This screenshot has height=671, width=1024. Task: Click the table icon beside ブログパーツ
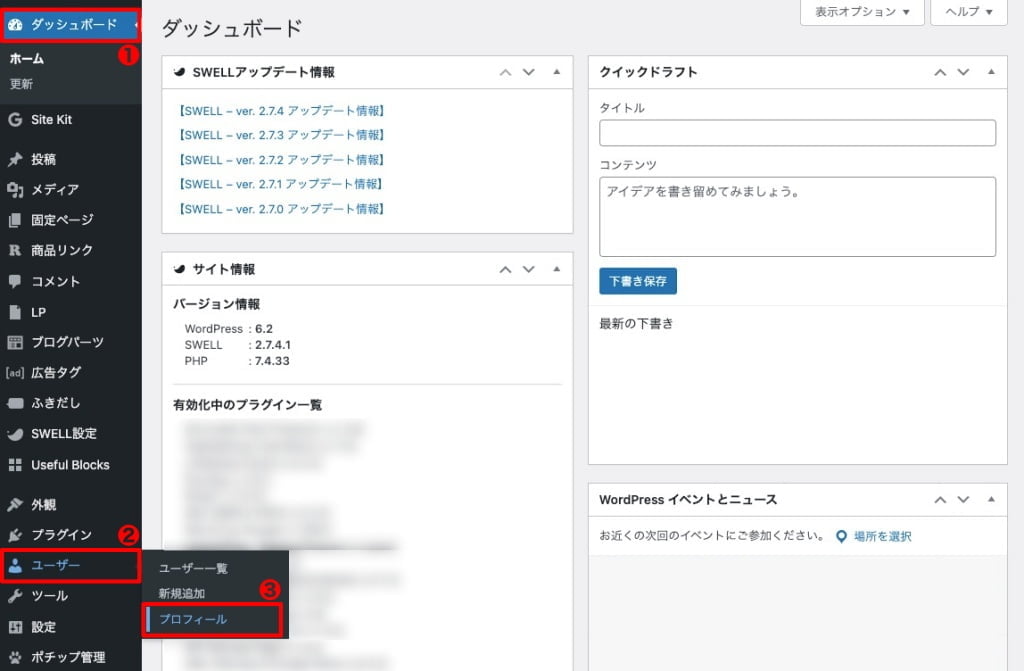click(15, 342)
